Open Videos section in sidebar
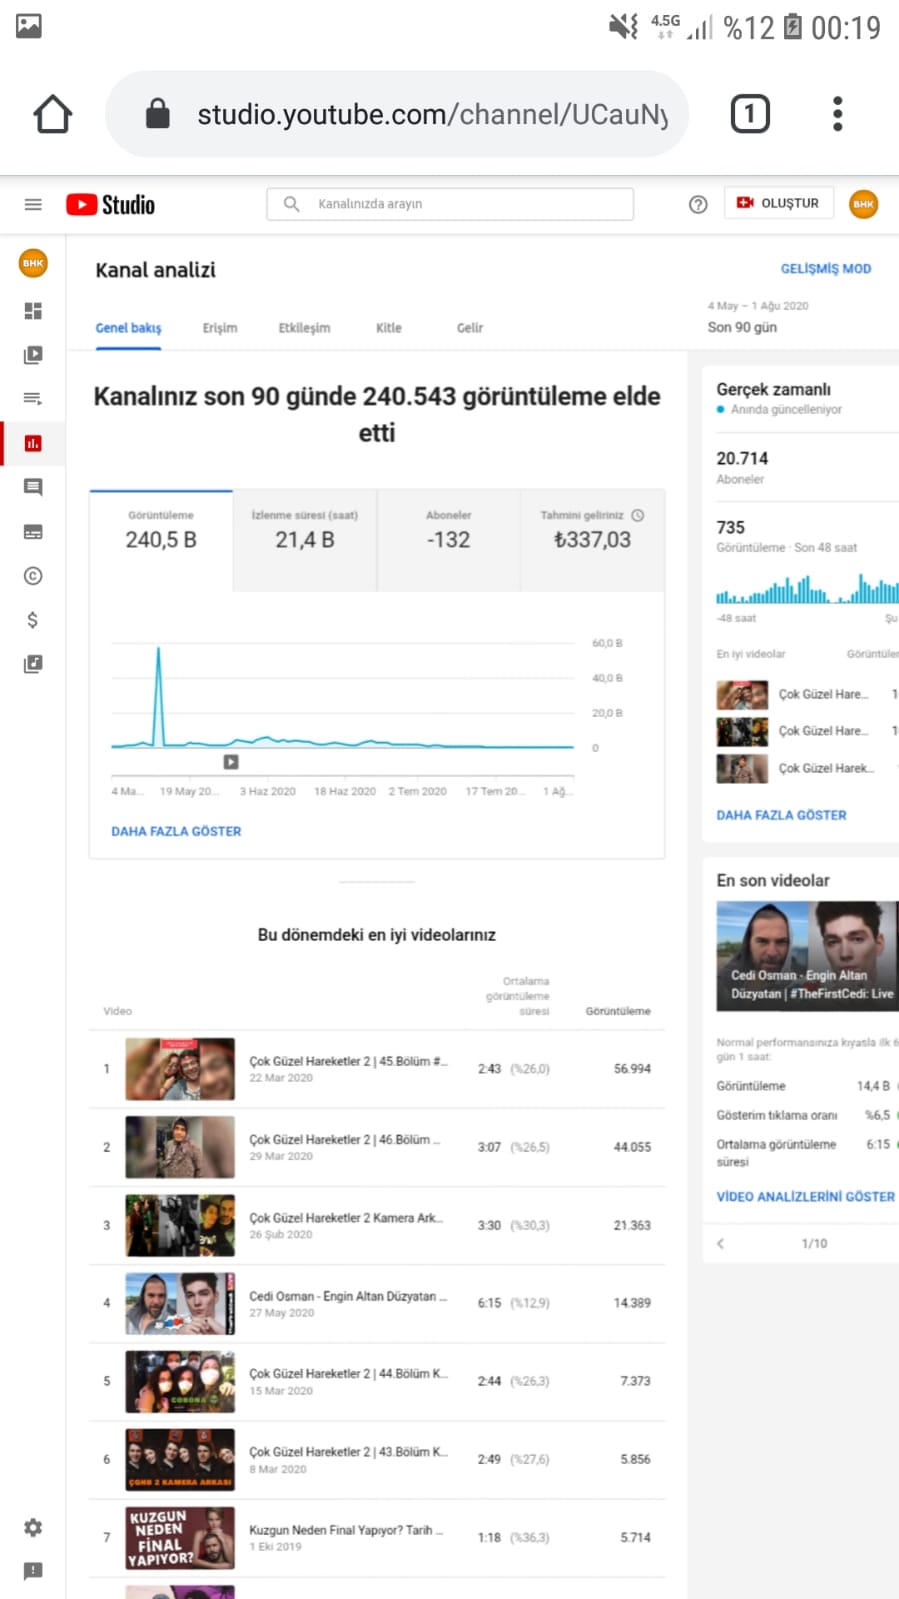 pyautogui.click(x=33, y=355)
